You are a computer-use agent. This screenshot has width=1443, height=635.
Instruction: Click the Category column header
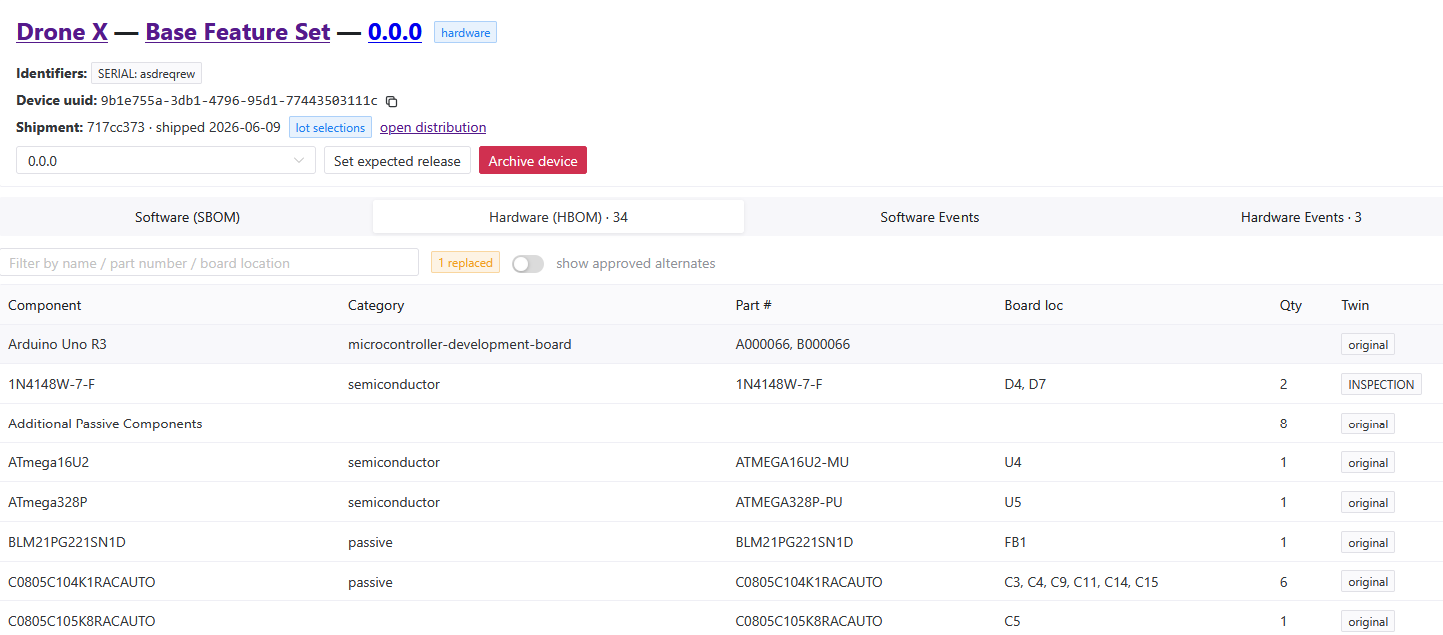coord(376,305)
